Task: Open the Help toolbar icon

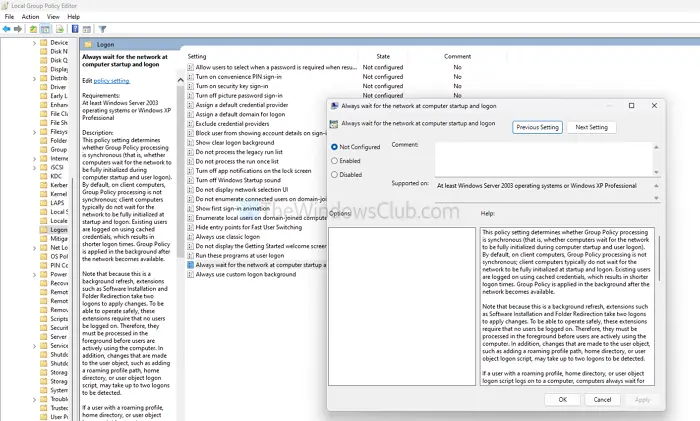Action: (x=75, y=29)
